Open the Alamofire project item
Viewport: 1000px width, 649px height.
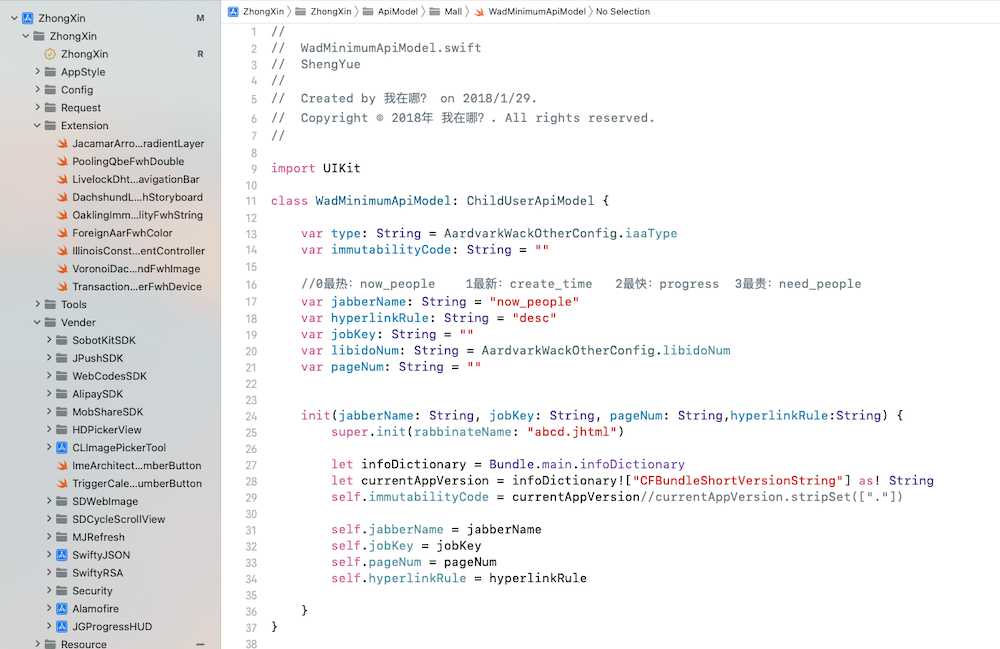pyautogui.click(x=95, y=608)
